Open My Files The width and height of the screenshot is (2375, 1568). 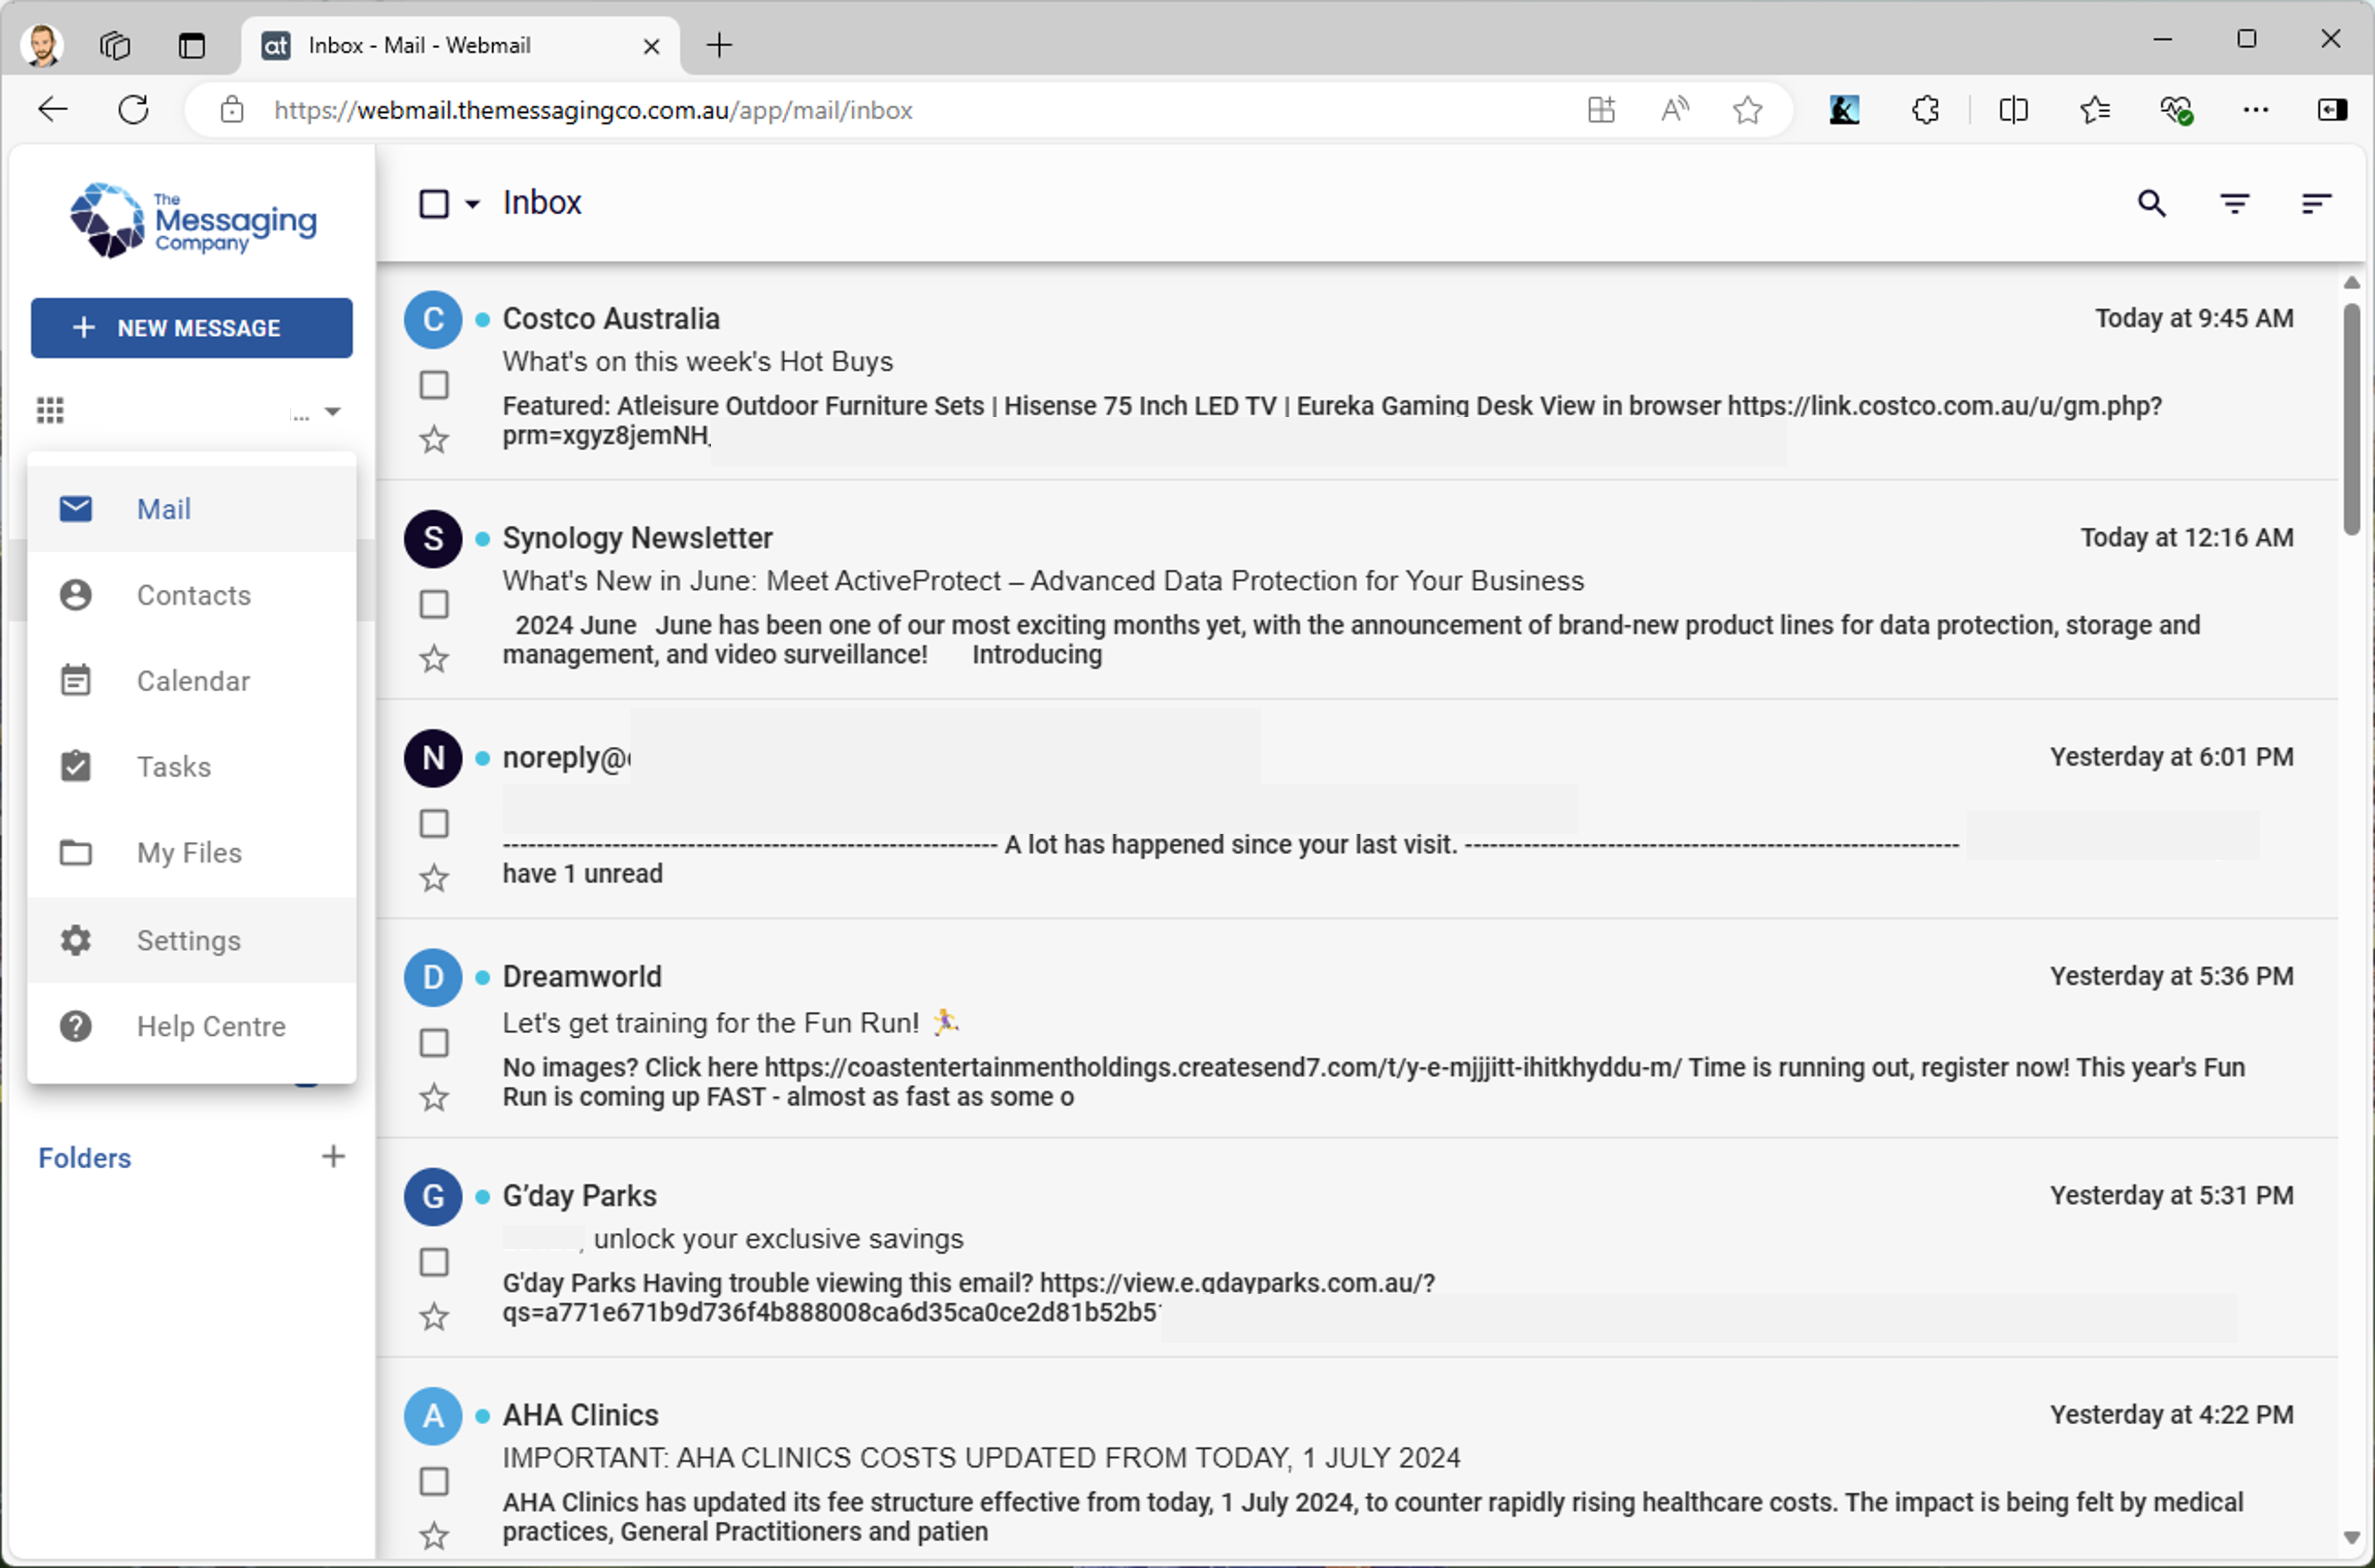click(188, 852)
